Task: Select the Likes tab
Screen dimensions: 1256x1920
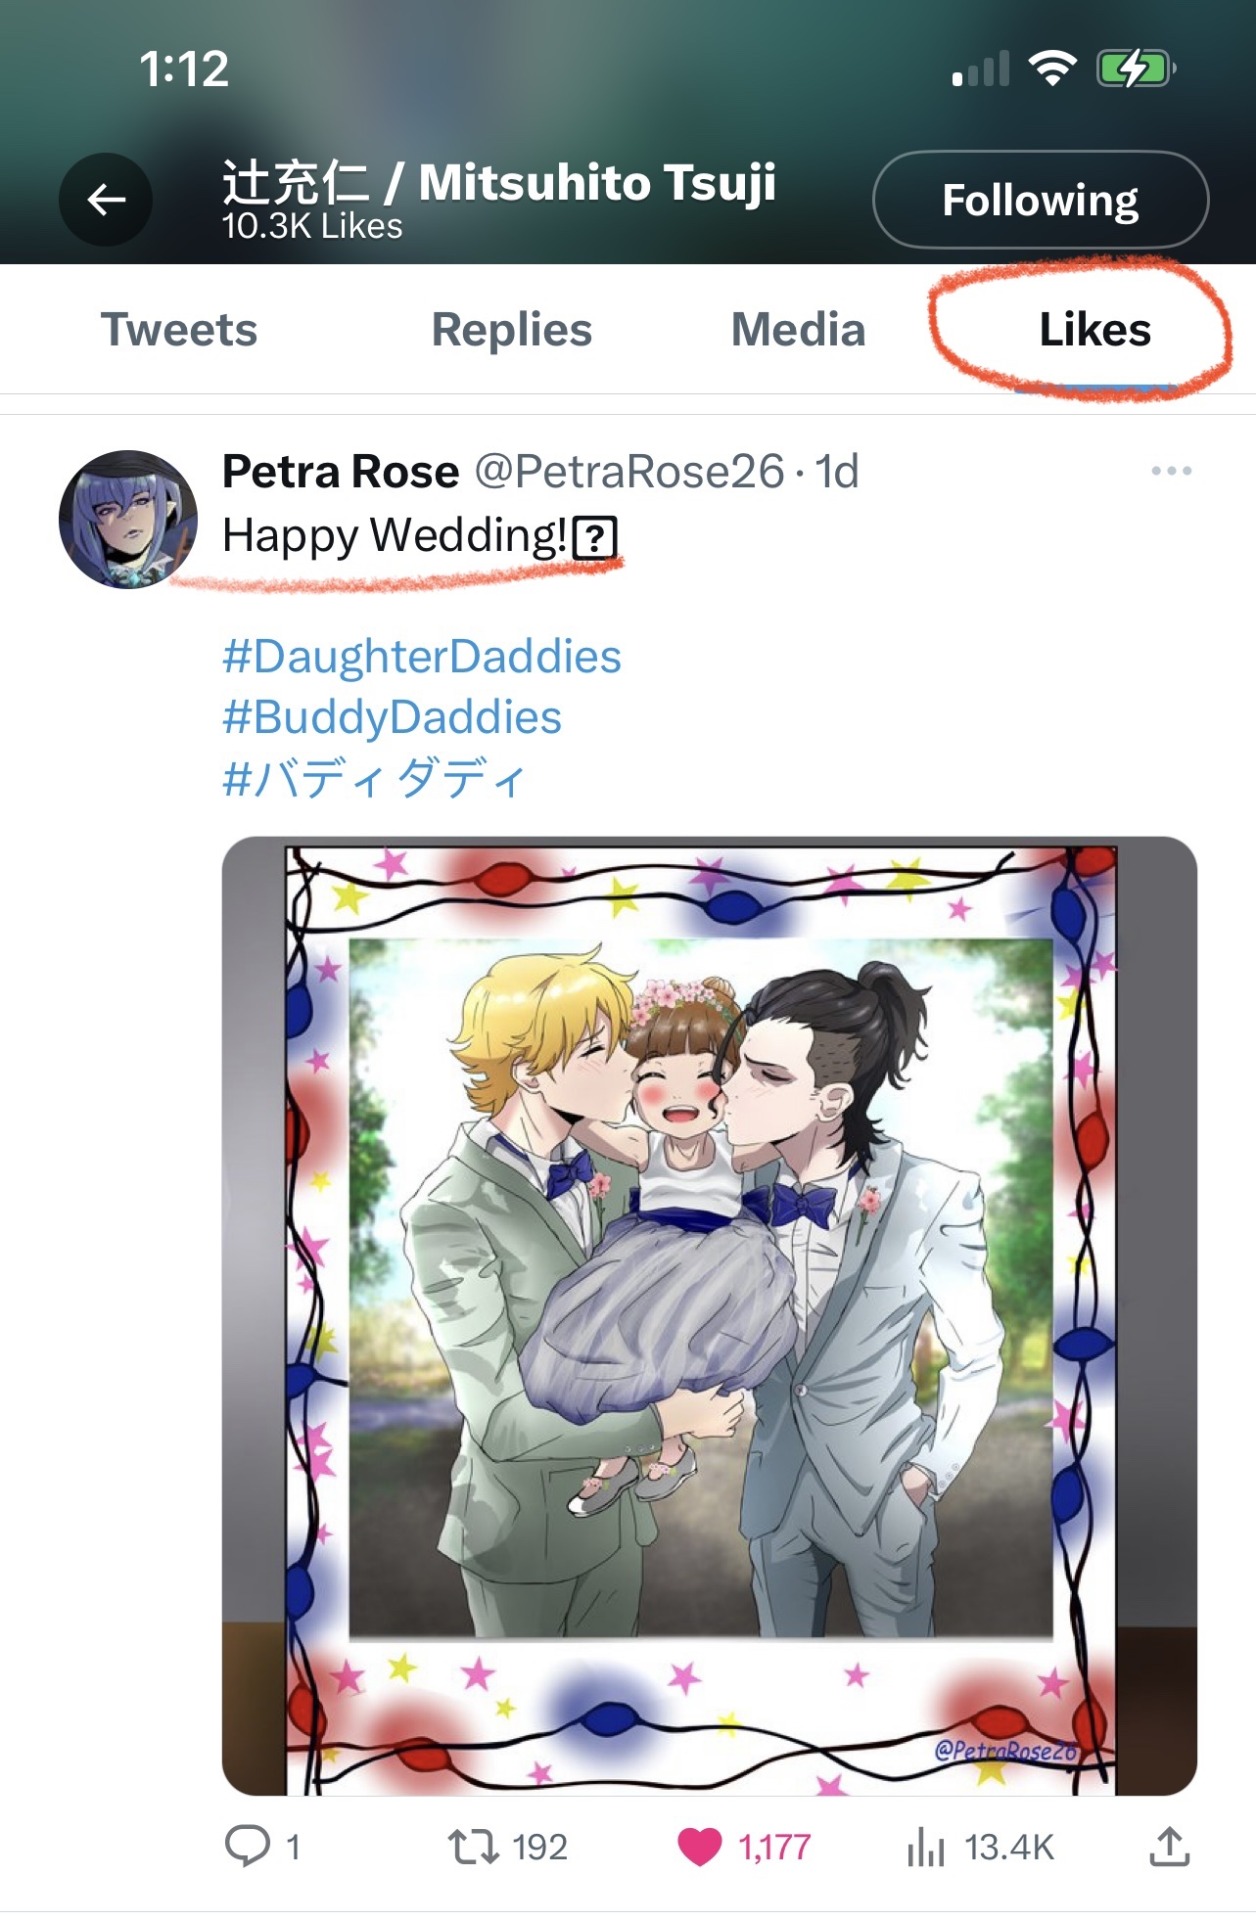Action: pos(1094,330)
